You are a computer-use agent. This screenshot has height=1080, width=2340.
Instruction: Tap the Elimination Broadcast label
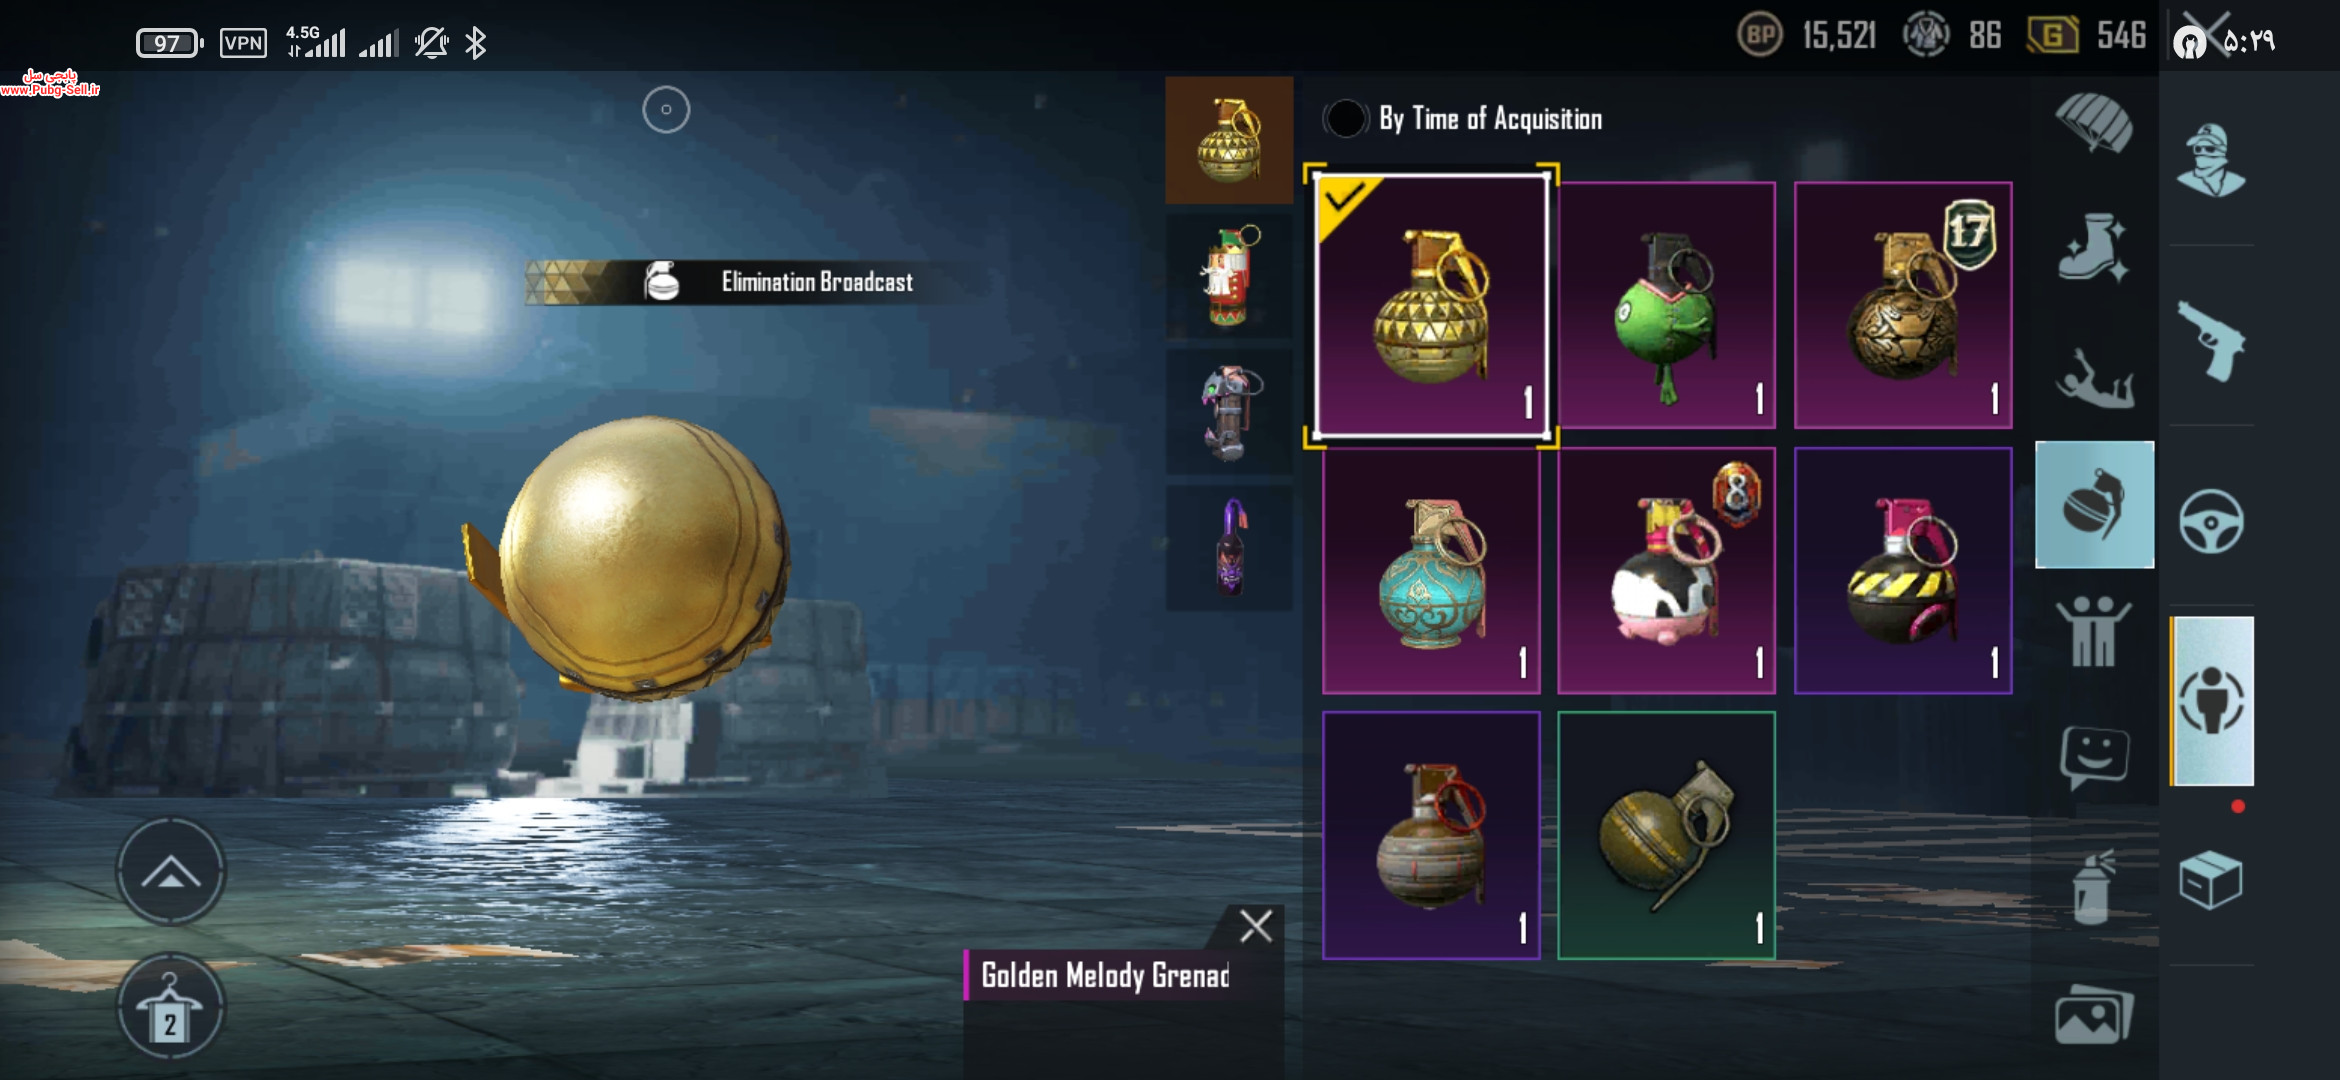click(x=817, y=282)
